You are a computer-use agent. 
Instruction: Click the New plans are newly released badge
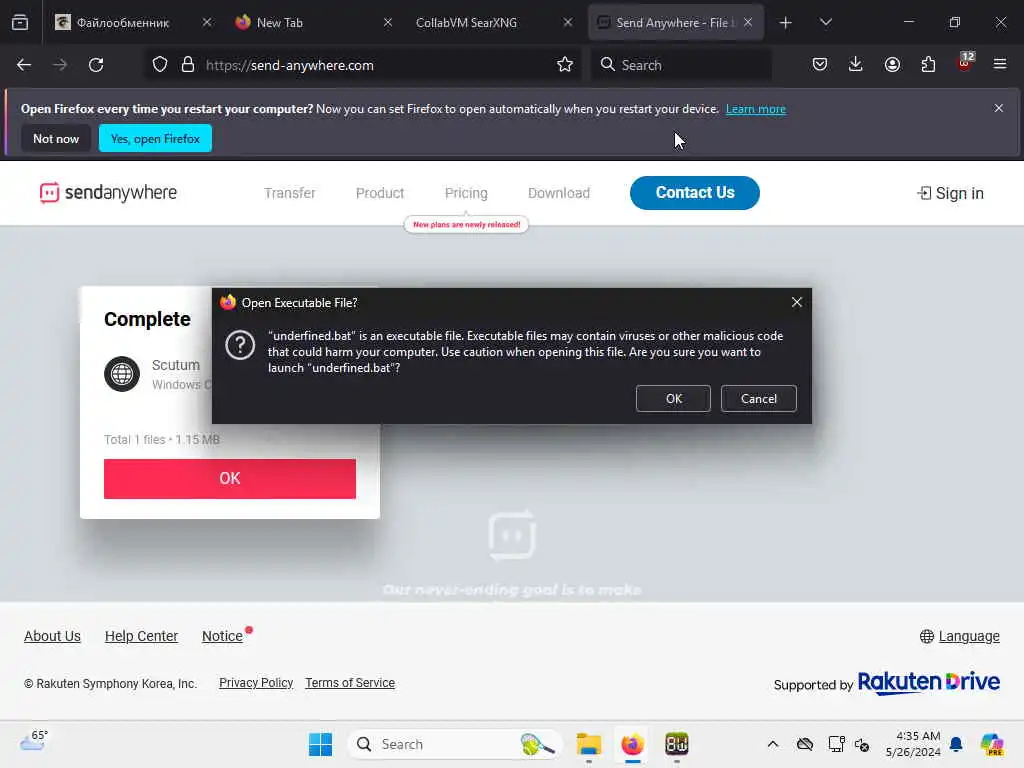[466, 225]
